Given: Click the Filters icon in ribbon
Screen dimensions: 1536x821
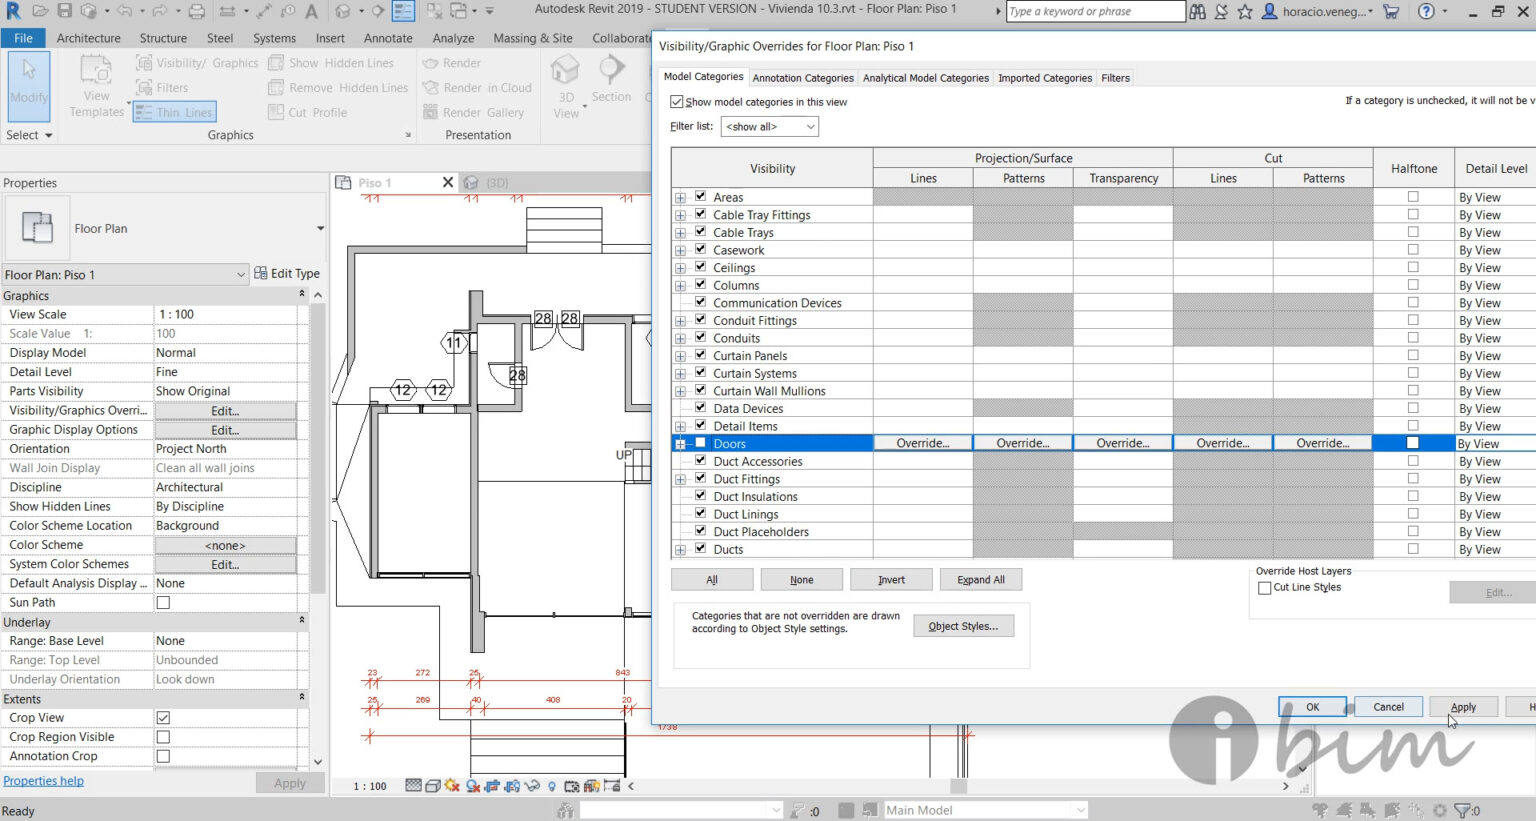Looking at the screenshot, I should click(x=144, y=88).
